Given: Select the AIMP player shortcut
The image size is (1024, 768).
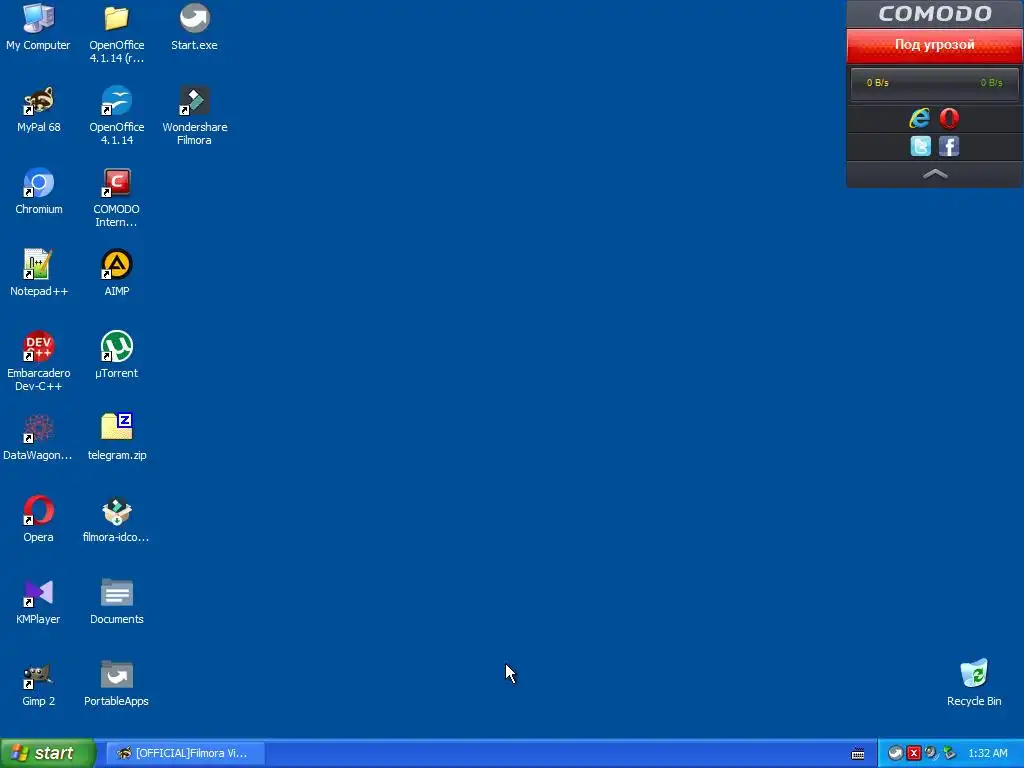Looking at the screenshot, I should 116,273.
